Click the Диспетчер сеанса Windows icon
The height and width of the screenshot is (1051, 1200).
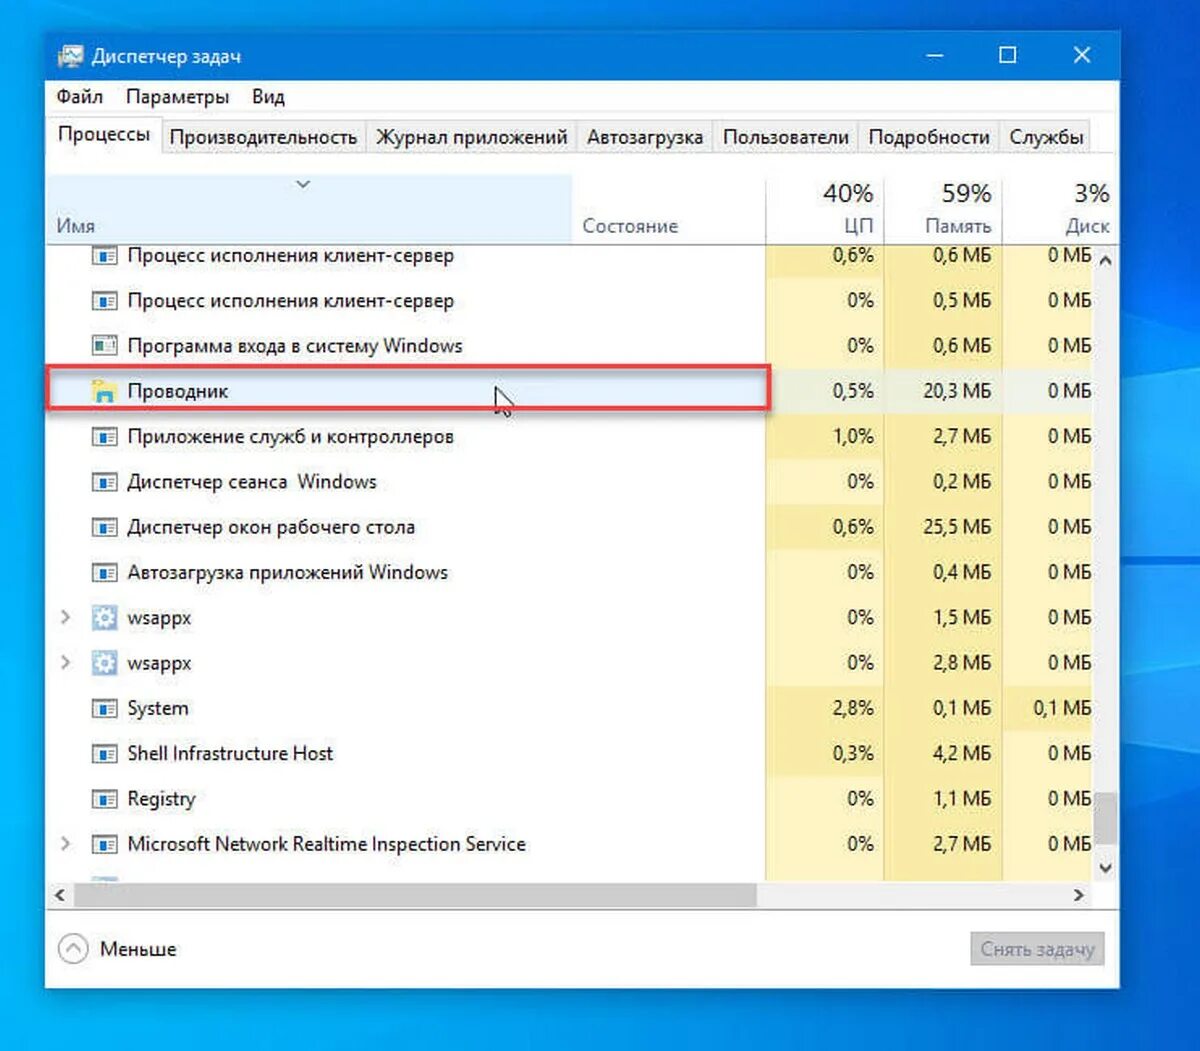click(104, 482)
